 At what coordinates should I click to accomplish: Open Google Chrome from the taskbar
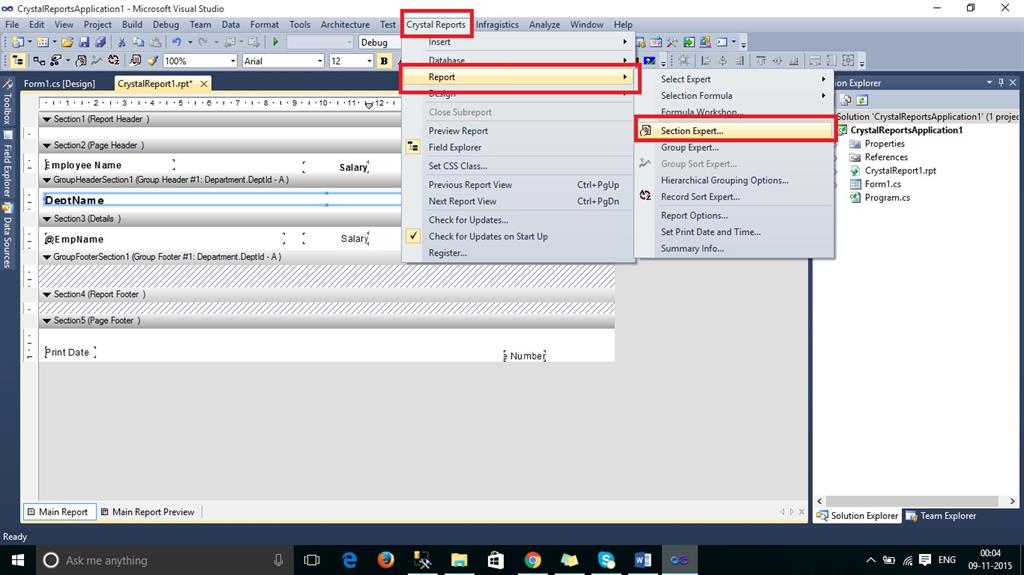pyautogui.click(x=532, y=560)
